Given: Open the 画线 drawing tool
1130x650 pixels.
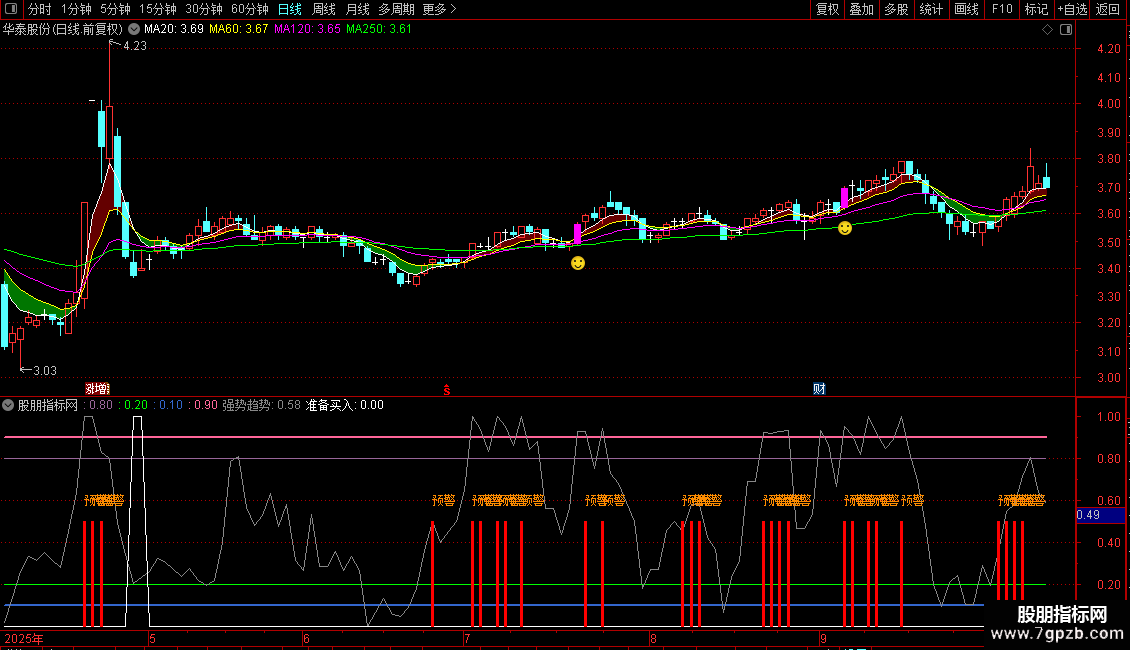Looking at the screenshot, I should [x=966, y=9].
